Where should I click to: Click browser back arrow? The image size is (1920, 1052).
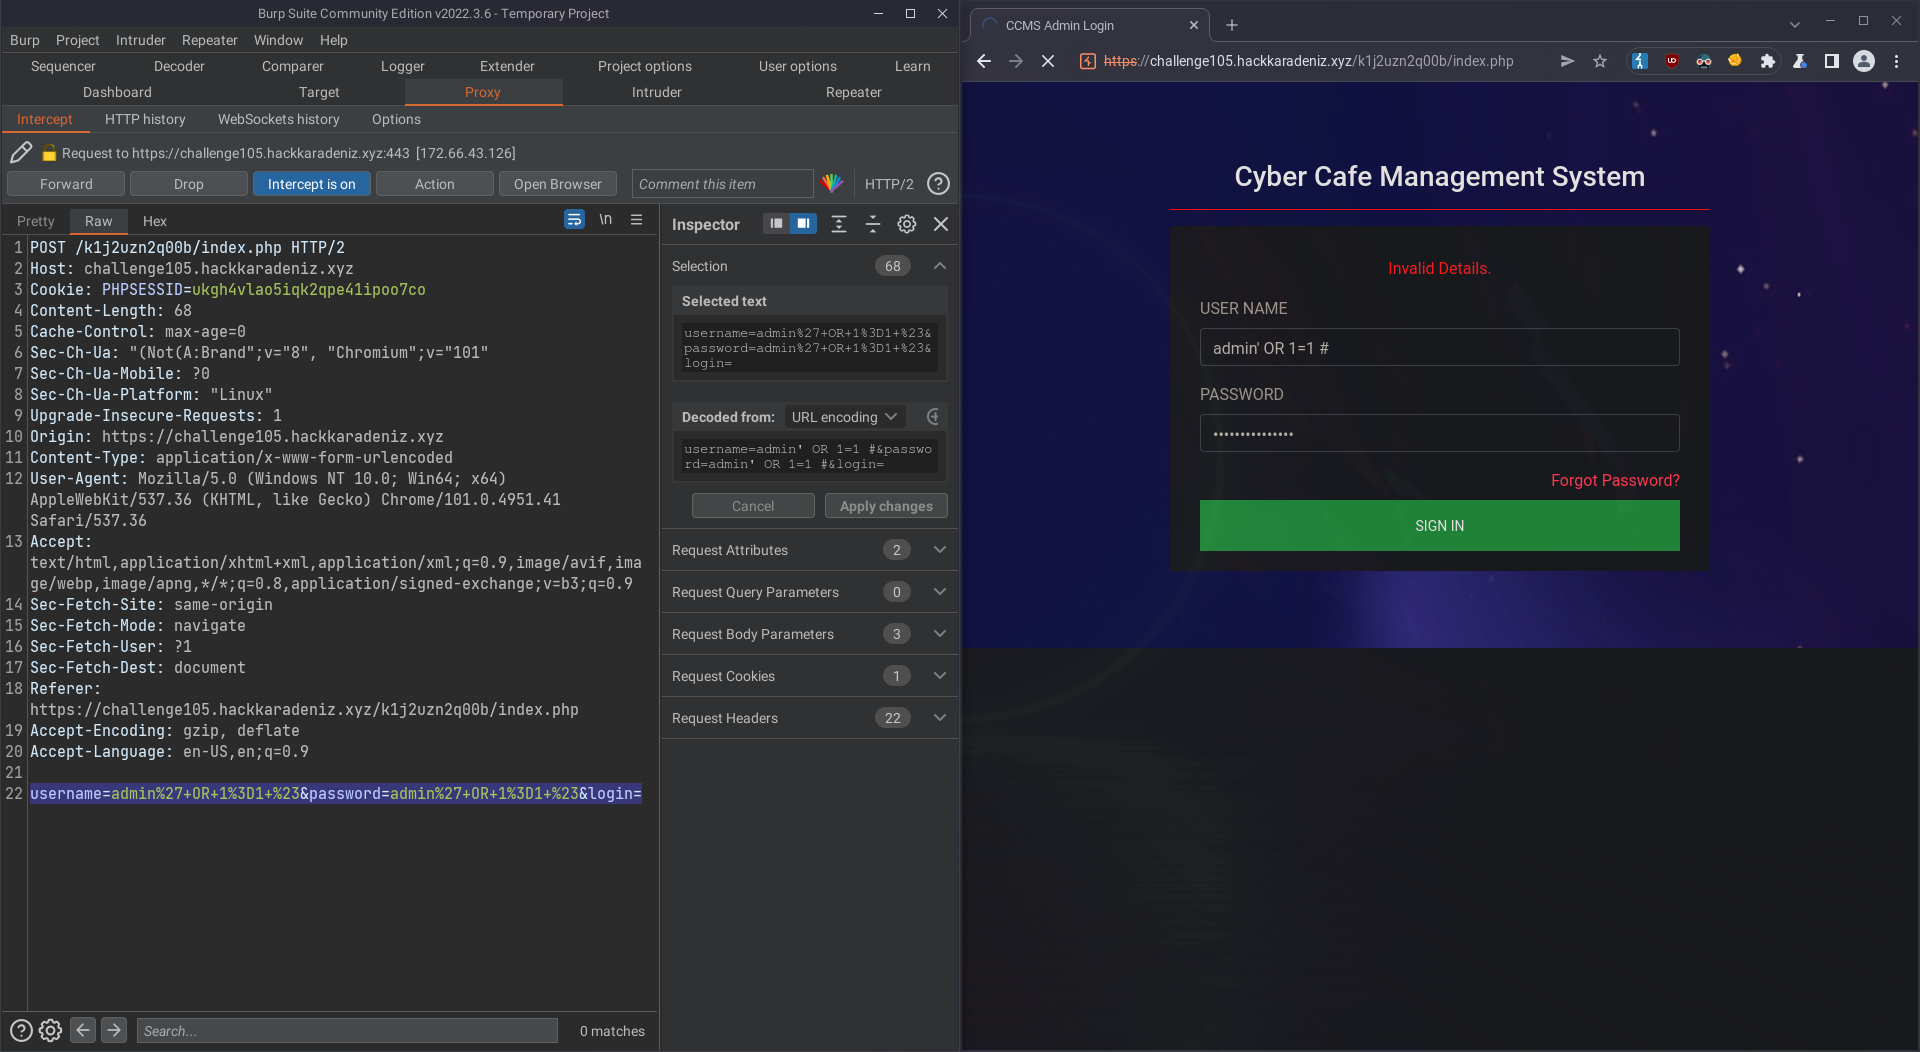pos(984,61)
